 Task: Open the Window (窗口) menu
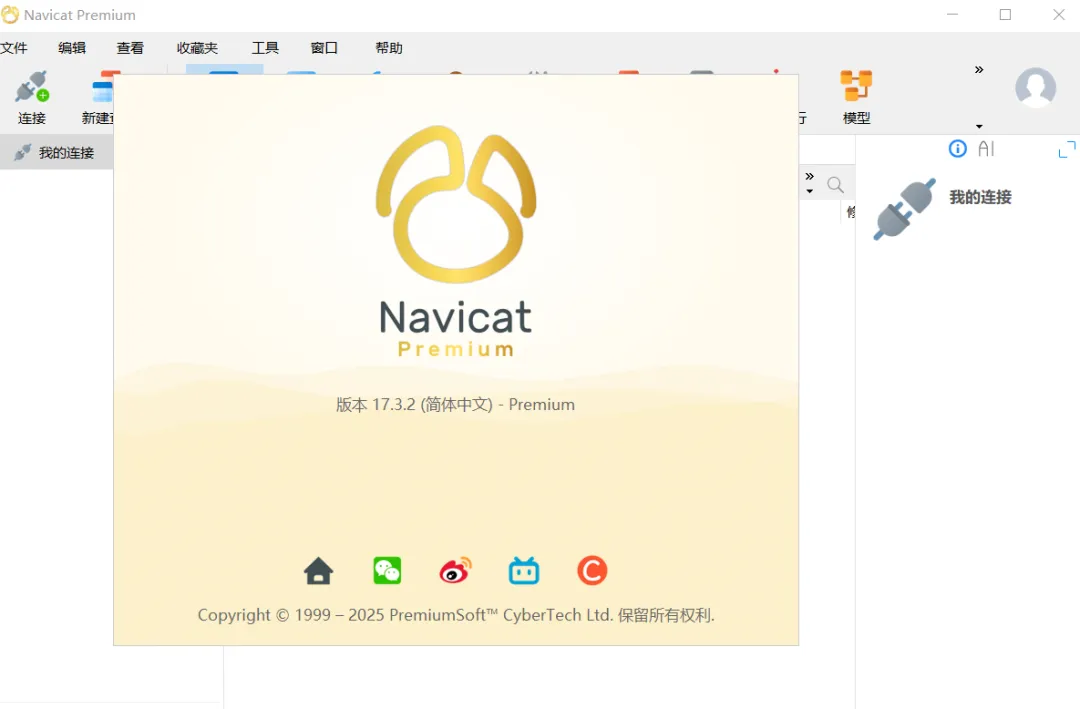(x=324, y=48)
